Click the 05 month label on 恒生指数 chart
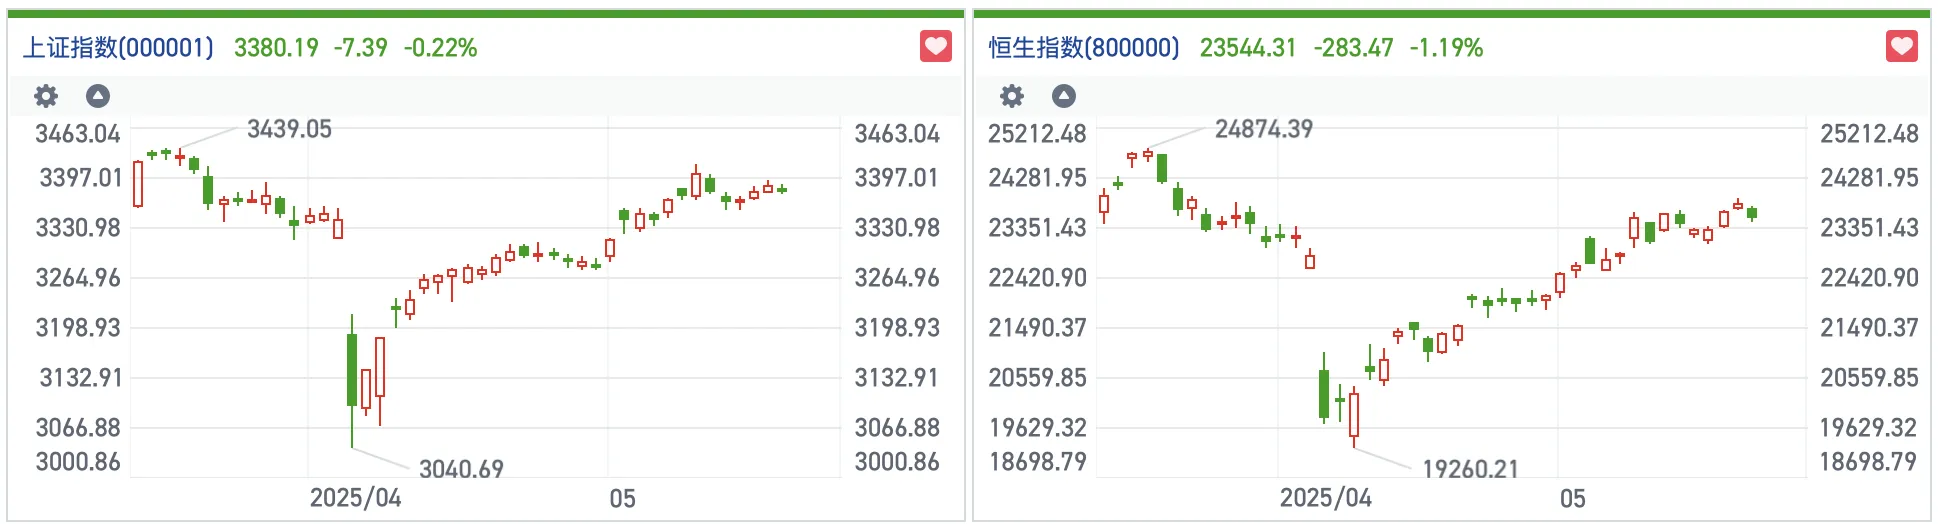 click(1572, 498)
